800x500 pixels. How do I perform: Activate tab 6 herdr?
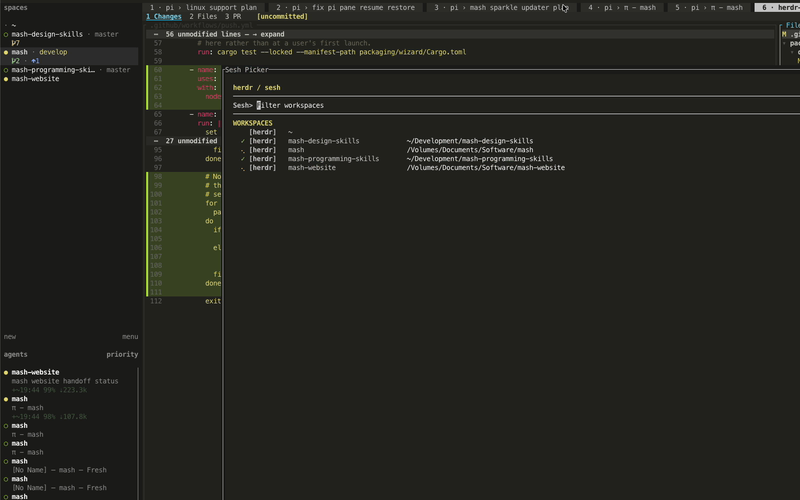[778, 7]
